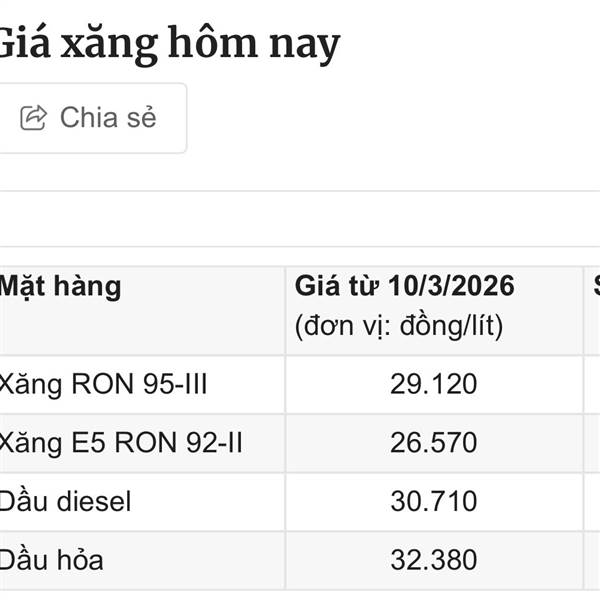Screen dimensions: 600x600
Task: Click the share arrow icon
Action: coord(34,118)
